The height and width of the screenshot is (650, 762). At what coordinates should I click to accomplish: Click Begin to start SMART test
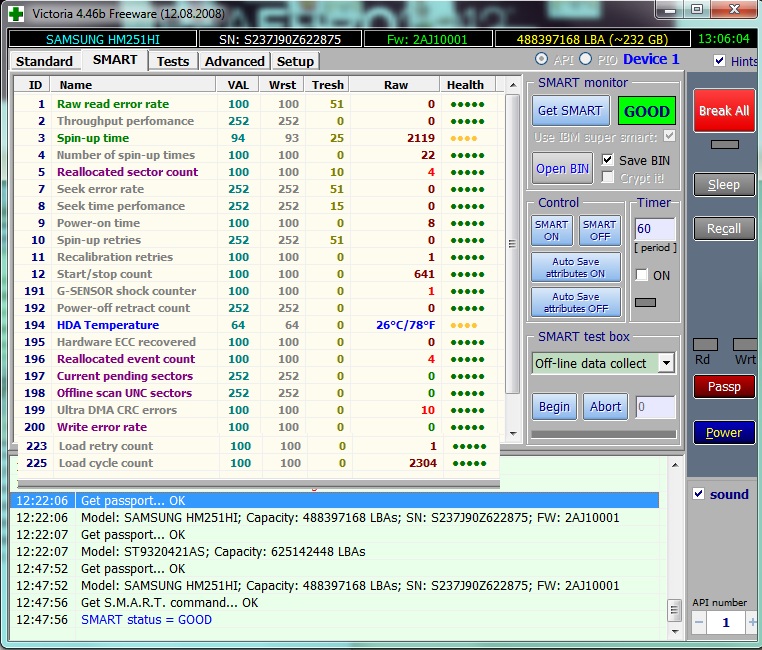point(554,407)
